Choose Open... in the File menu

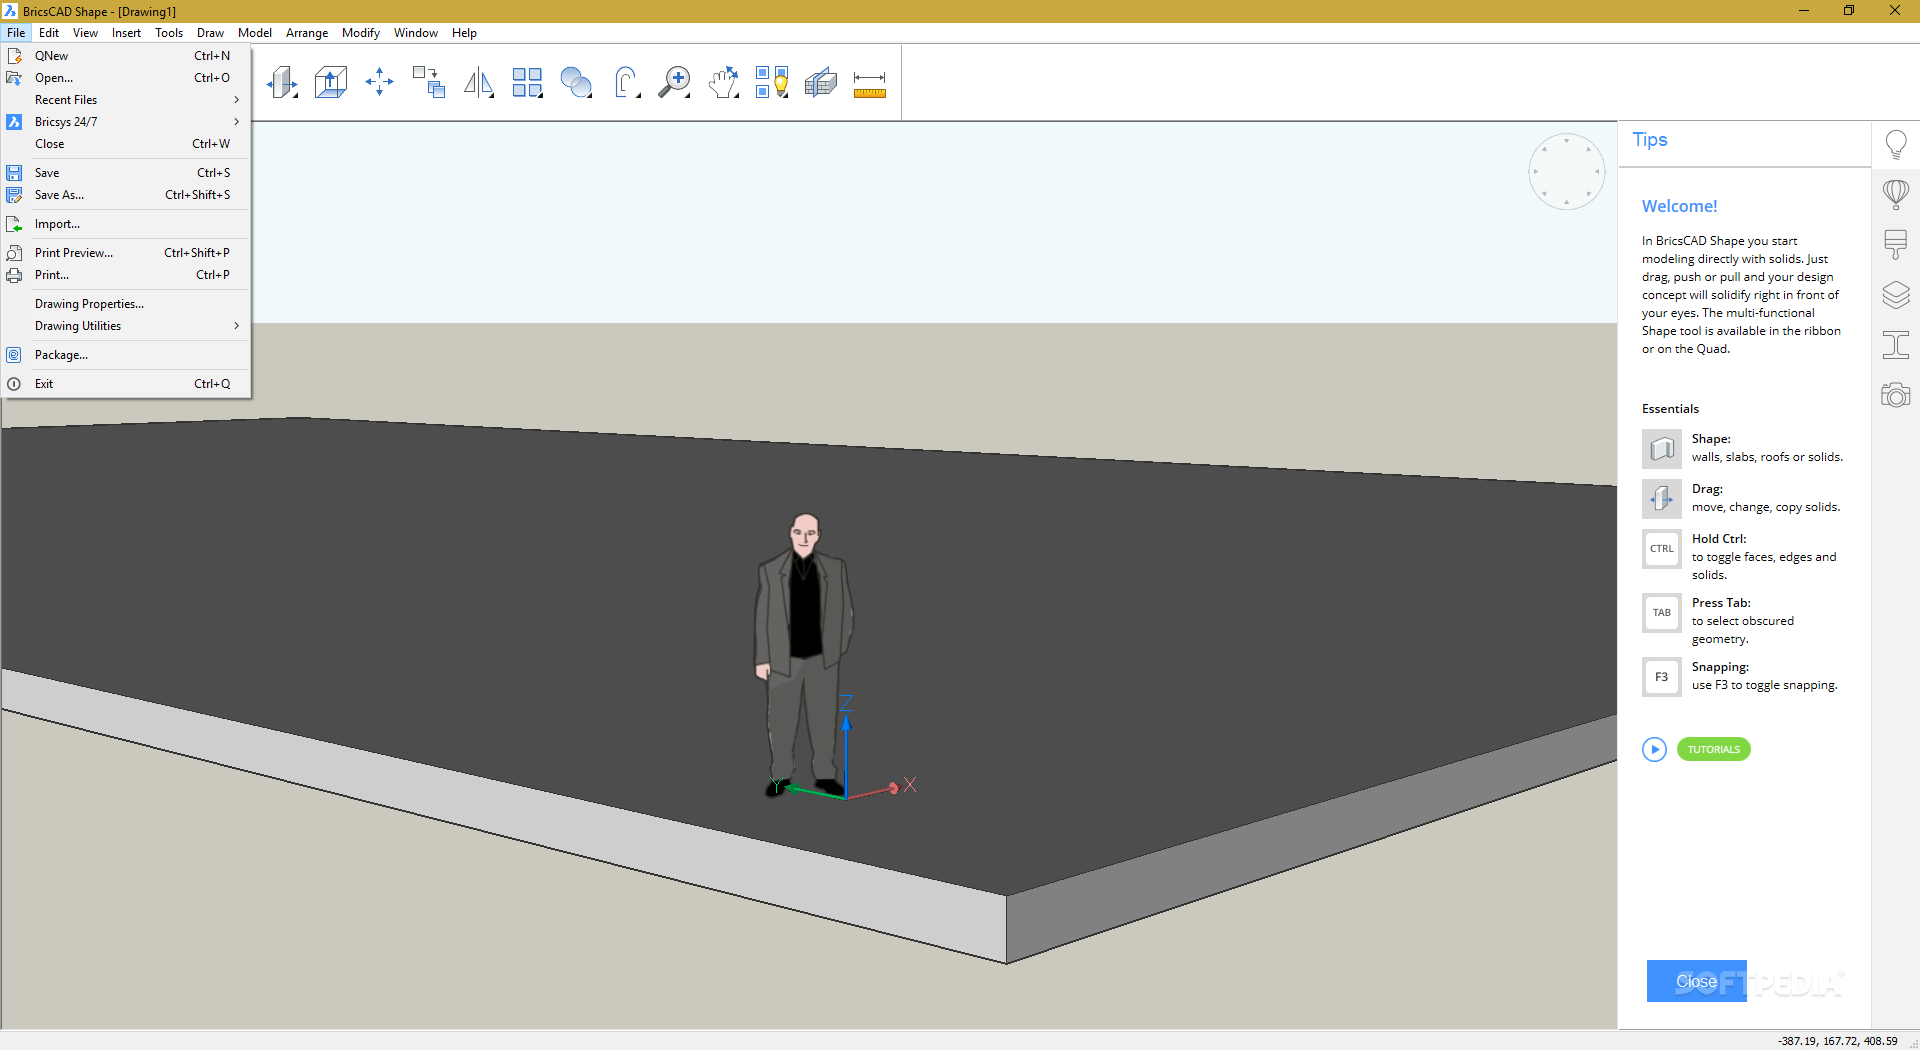(x=125, y=78)
